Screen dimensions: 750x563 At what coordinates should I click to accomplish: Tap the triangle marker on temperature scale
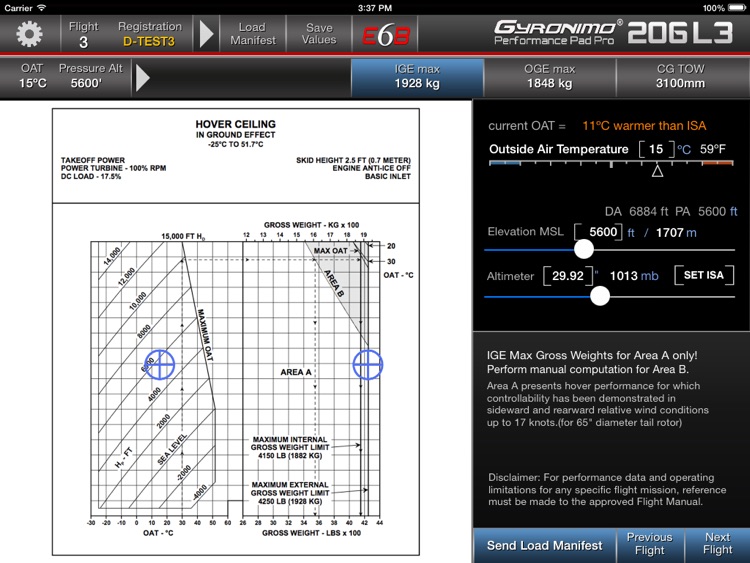pos(657,170)
